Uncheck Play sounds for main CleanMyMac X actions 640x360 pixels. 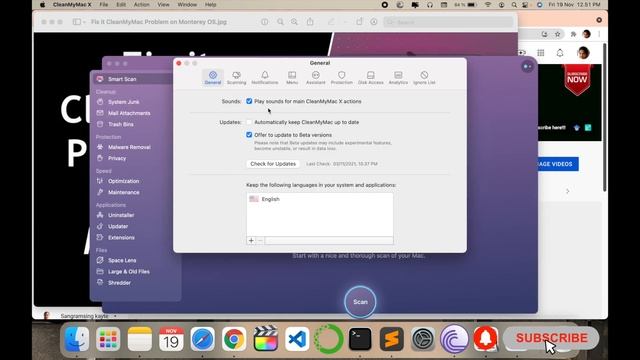click(249, 101)
